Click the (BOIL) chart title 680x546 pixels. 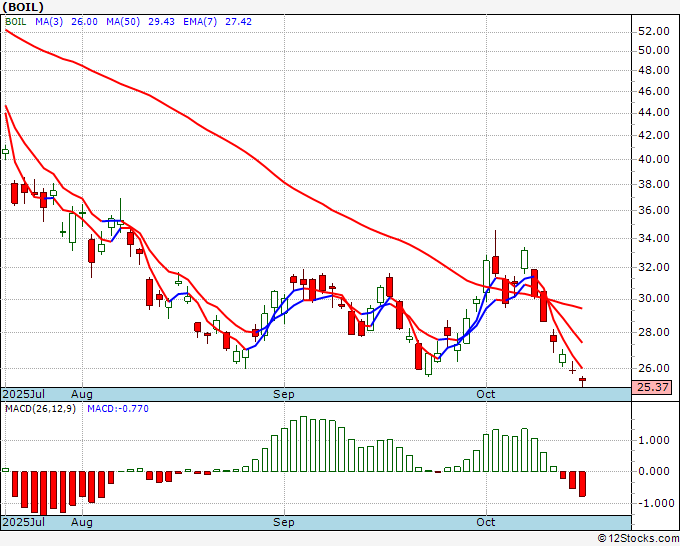coord(23,7)
